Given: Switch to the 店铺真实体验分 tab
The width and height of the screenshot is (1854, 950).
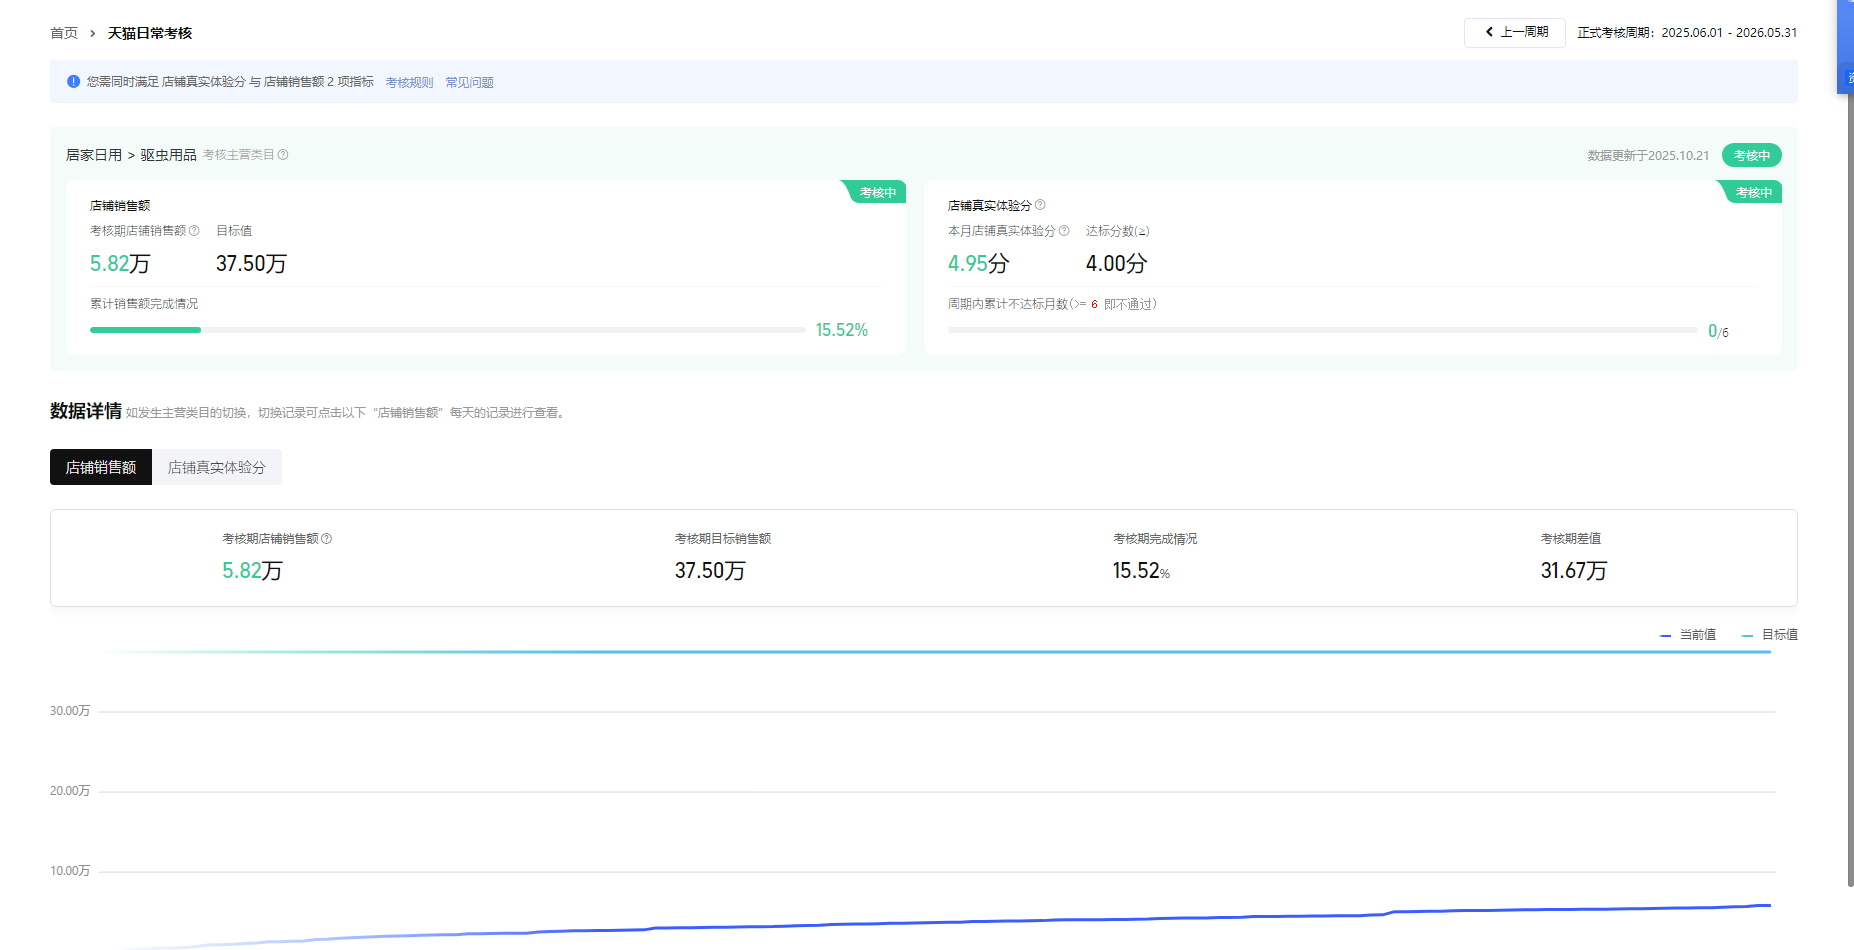Looking at the screenshot, I should [x=216, y=467].
